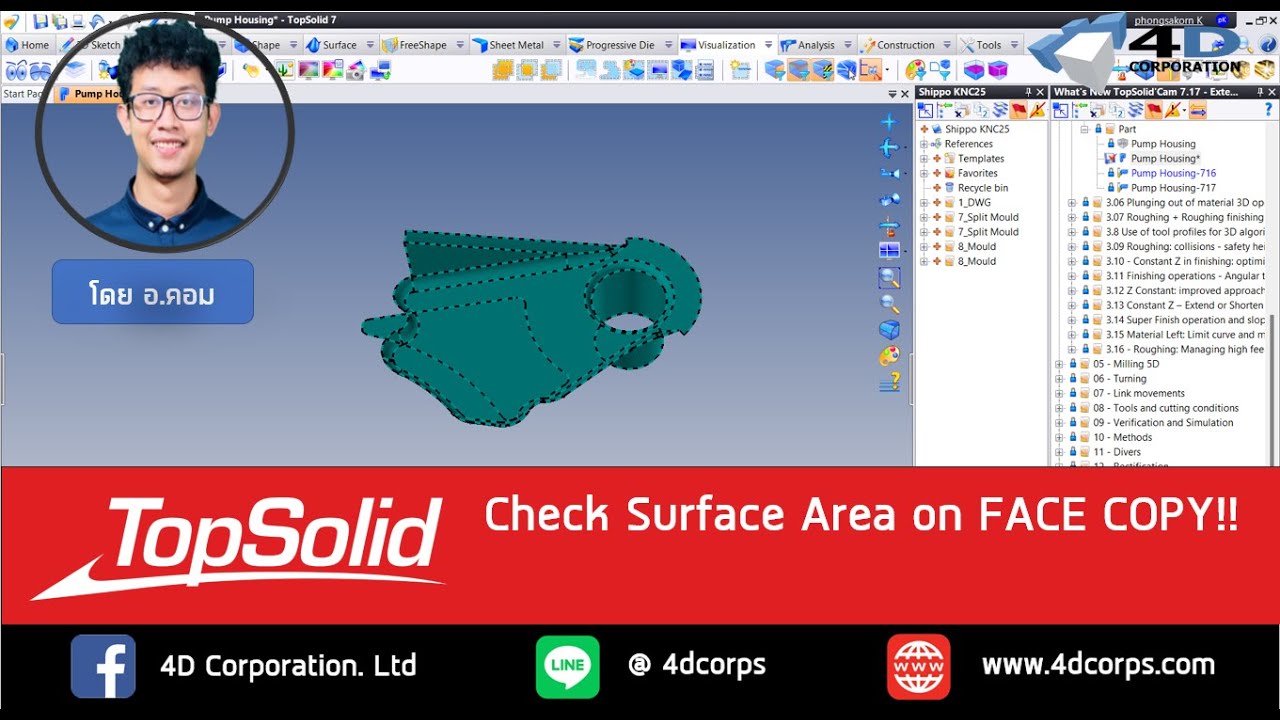
Task: Expand the 08 - Tools and cutting conditions folder
Action: tap(1059, 408)
